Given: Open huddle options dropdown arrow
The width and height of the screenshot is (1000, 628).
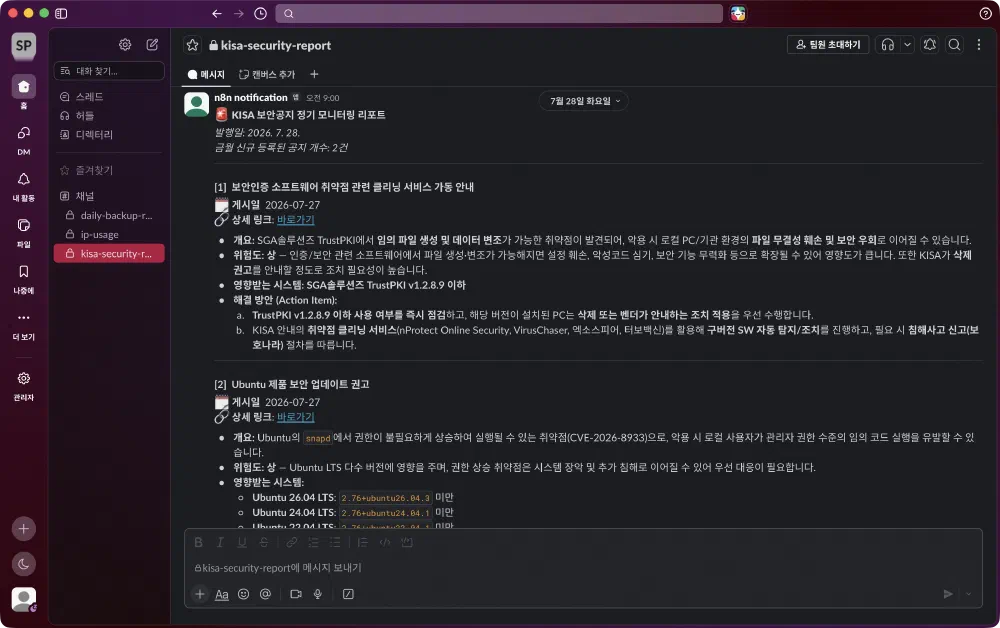Looking at the screenshot, I should [x=907, y=44].
